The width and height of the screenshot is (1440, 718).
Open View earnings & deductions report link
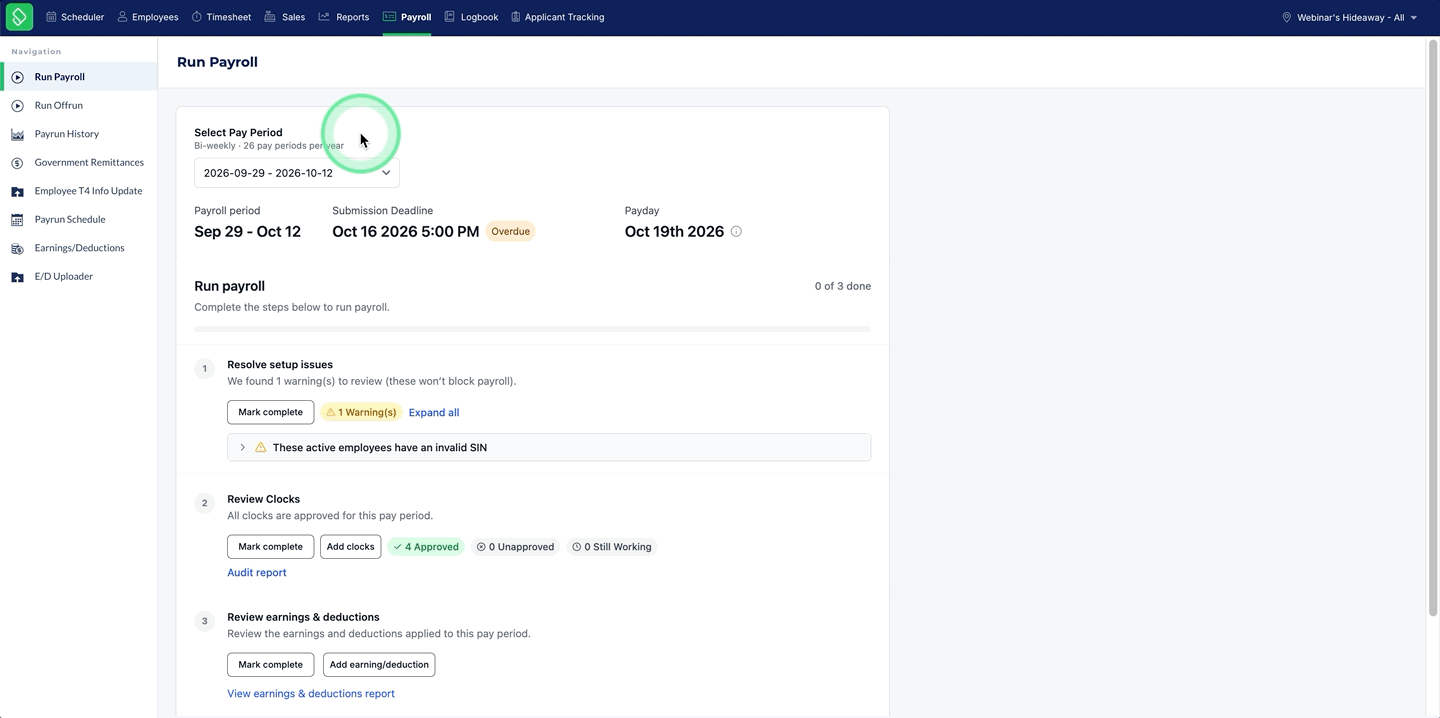click(311, 694)
